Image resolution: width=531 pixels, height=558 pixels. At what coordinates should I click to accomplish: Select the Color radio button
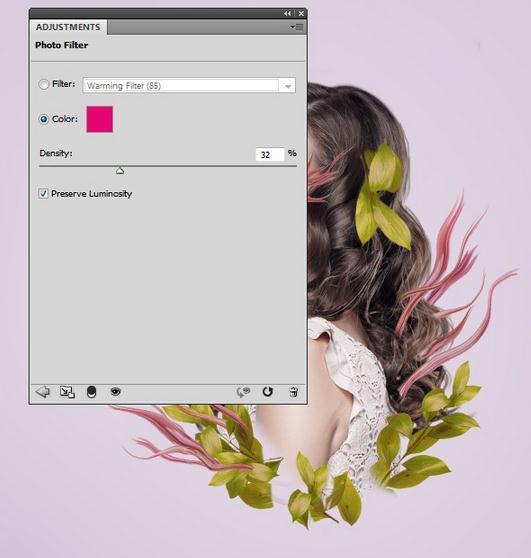coord(43,119)
